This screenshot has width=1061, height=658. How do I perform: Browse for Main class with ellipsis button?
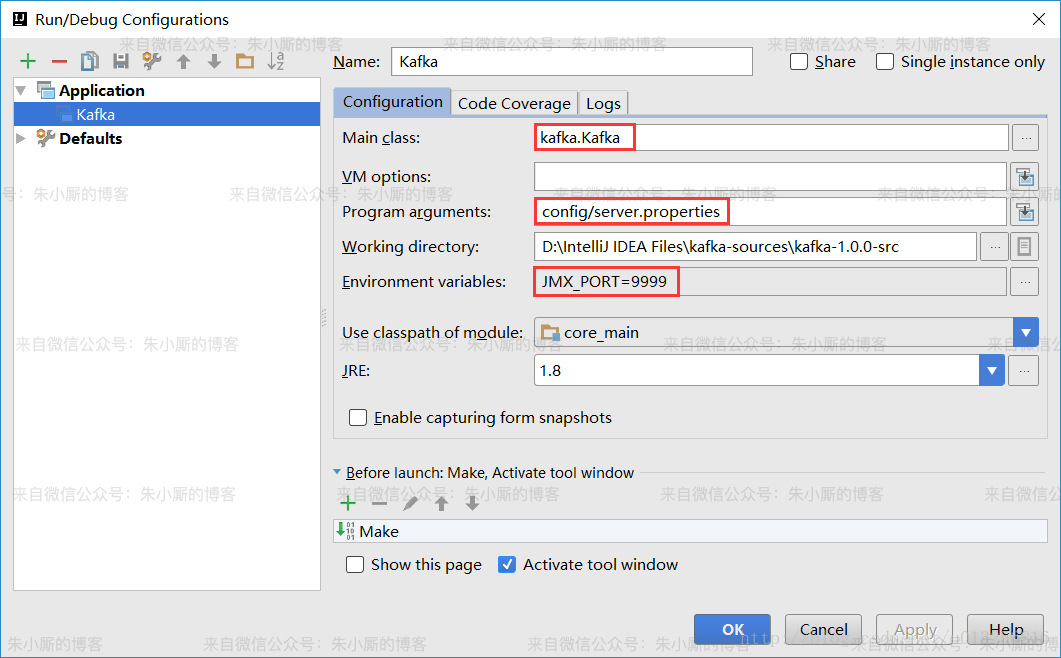[1026, 137]
